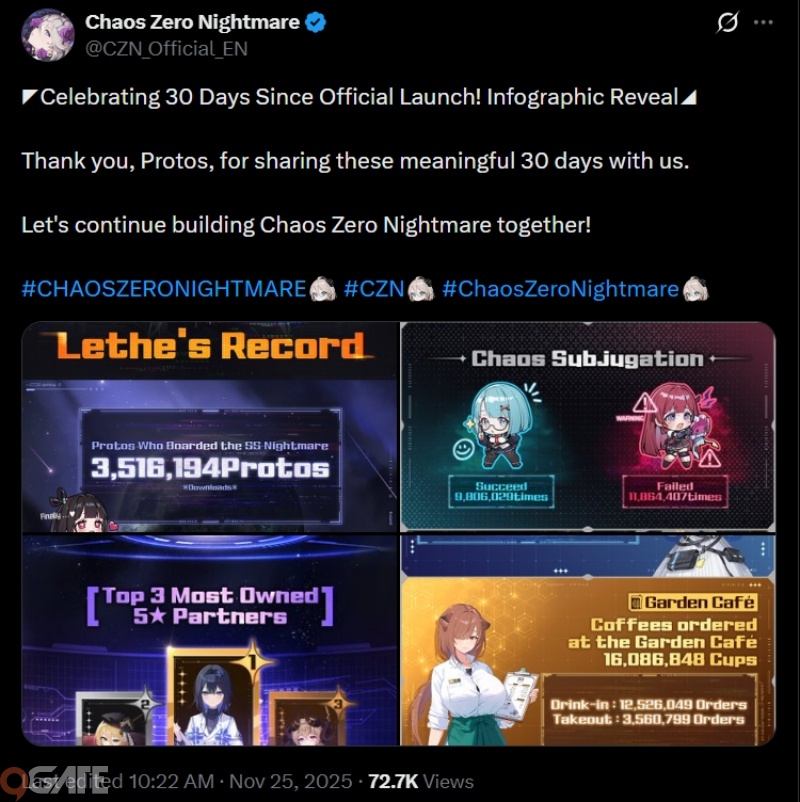Open the @CZN_Official_EN handle
800x802 pixels.
(x=166, y=49)
